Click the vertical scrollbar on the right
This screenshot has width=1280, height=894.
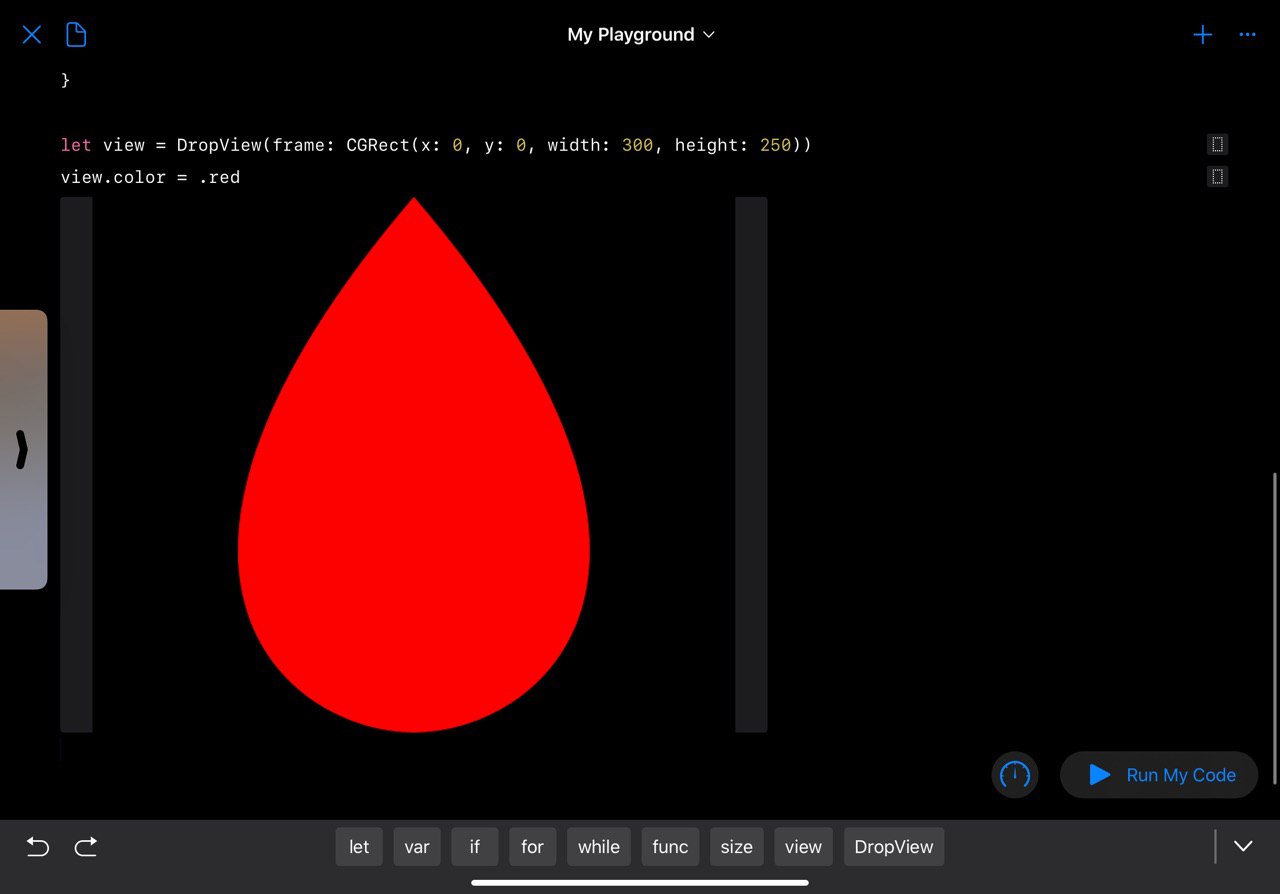[x=1274, y=628]
